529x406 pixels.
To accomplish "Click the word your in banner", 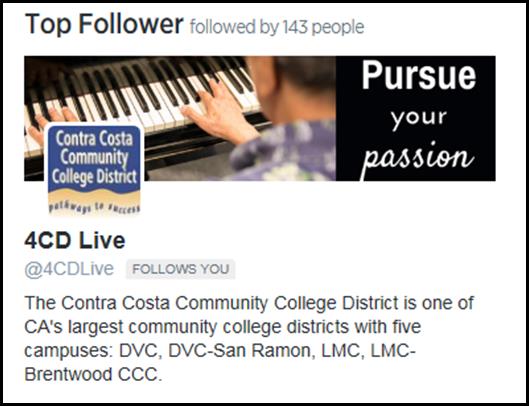I will pos(419,118).
